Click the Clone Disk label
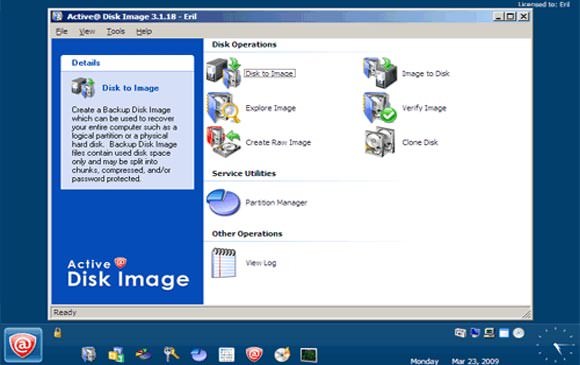Screen dimensions: 580x365 coord(420,142)
